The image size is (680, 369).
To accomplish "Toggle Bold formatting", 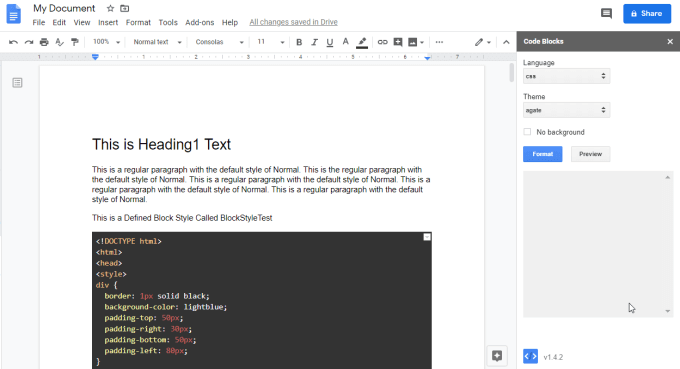I will 299,42.
